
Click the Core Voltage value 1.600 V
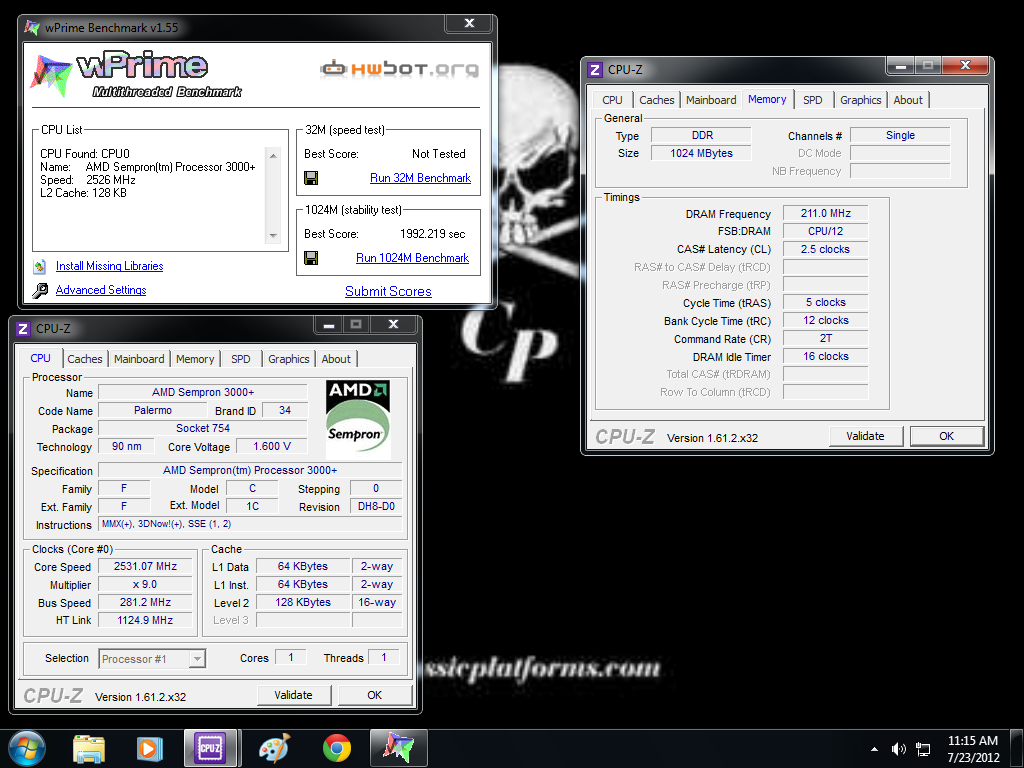[271, 447]
